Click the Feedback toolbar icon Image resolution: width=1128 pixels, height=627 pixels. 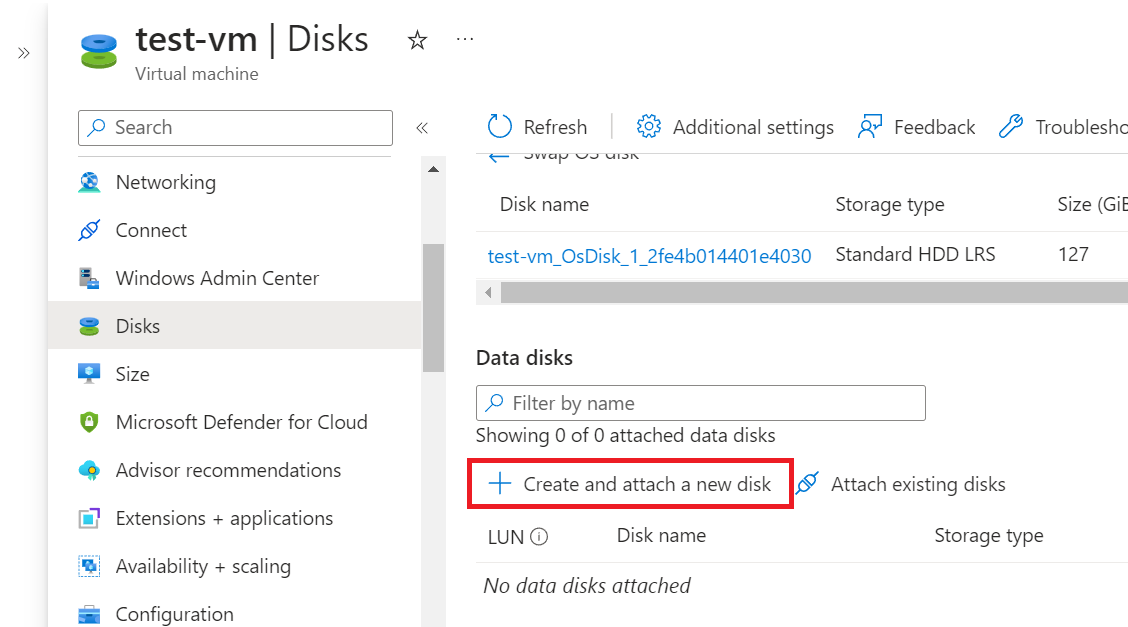click(x=916, y=127)
